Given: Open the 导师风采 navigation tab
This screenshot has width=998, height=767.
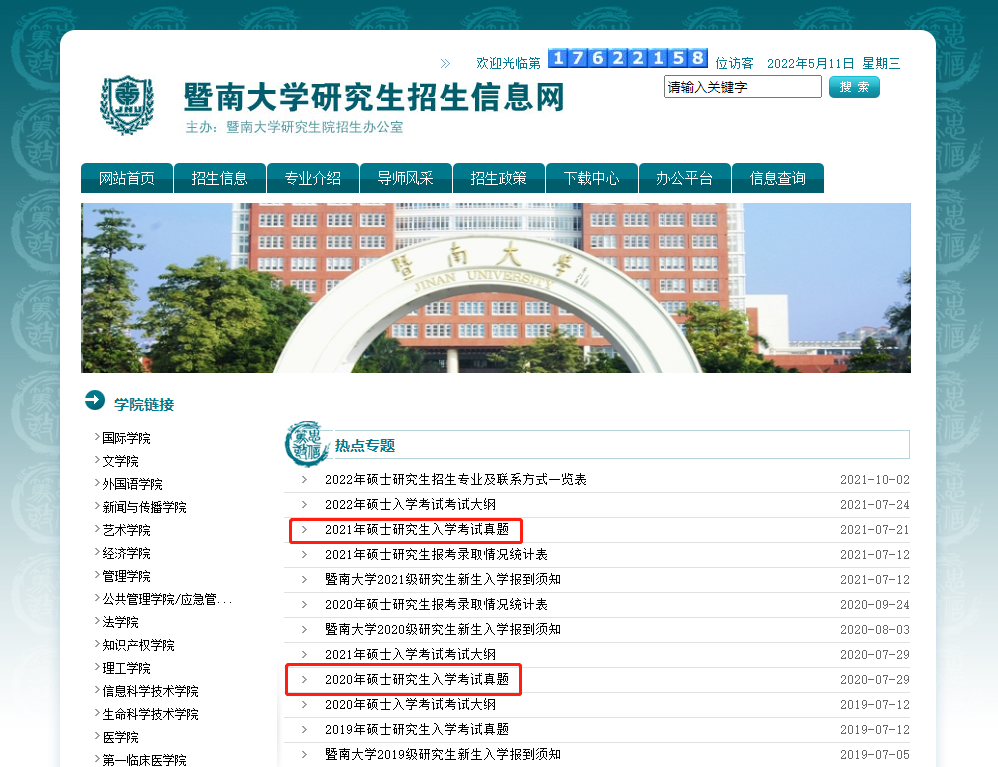Looking at the screenshot, I should point(405,178).
